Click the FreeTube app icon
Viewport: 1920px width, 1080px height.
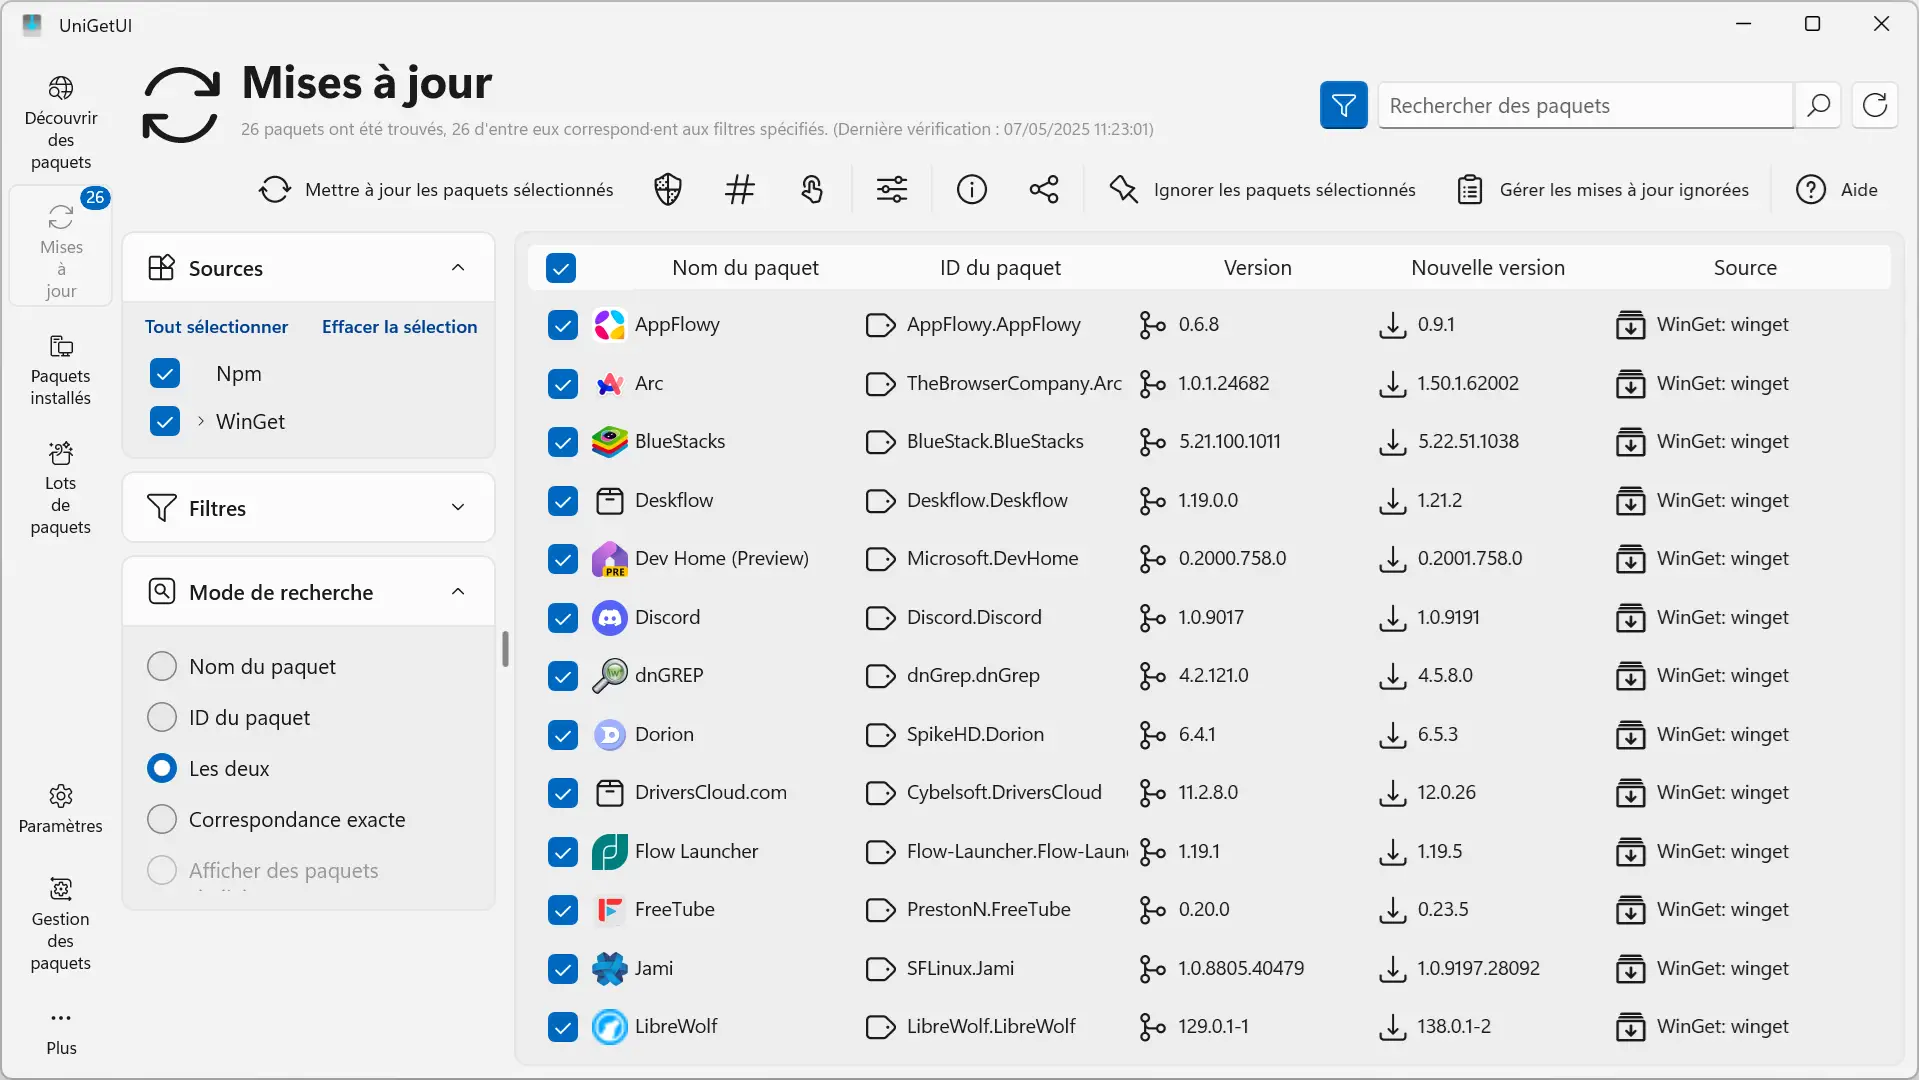click(x=610, y=910)
